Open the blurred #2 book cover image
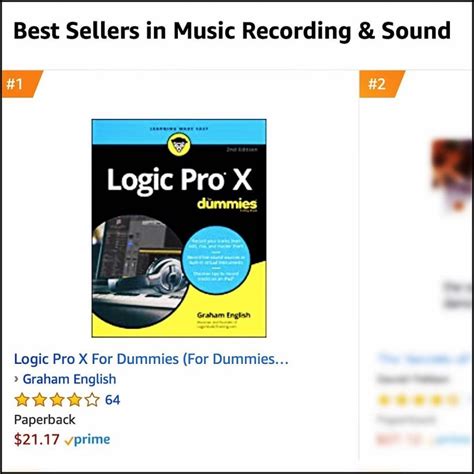Screen dimensions: 474x474 pyautogui.click(x=452, y=175)
